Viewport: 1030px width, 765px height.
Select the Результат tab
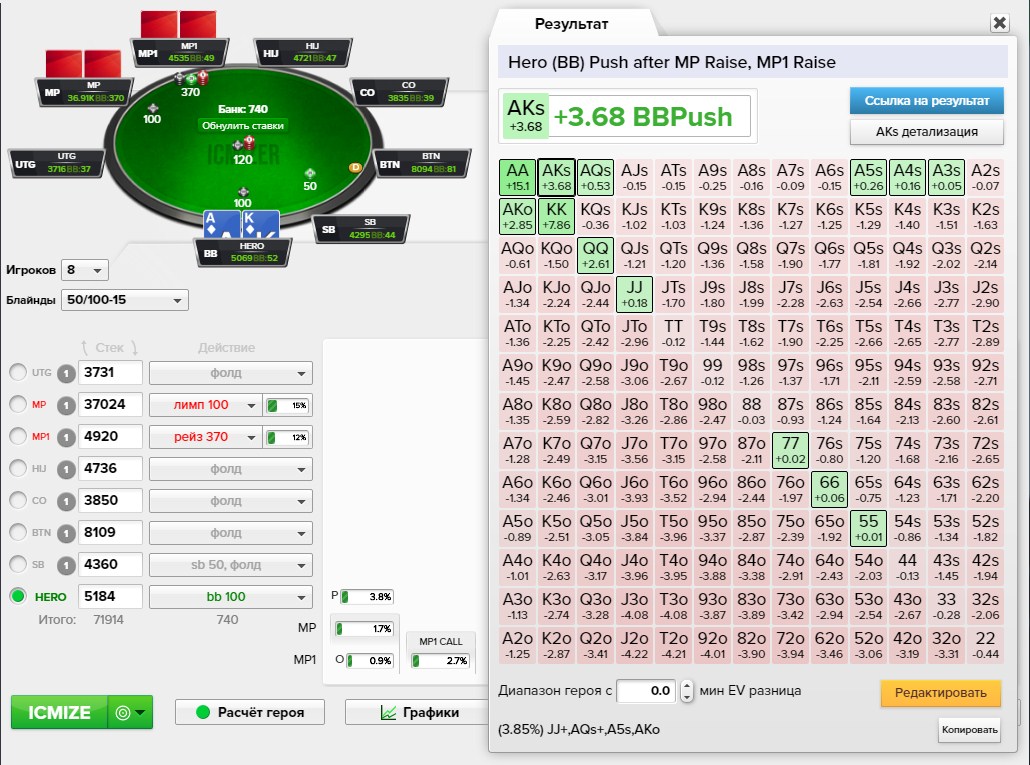[x=571, y=24]
